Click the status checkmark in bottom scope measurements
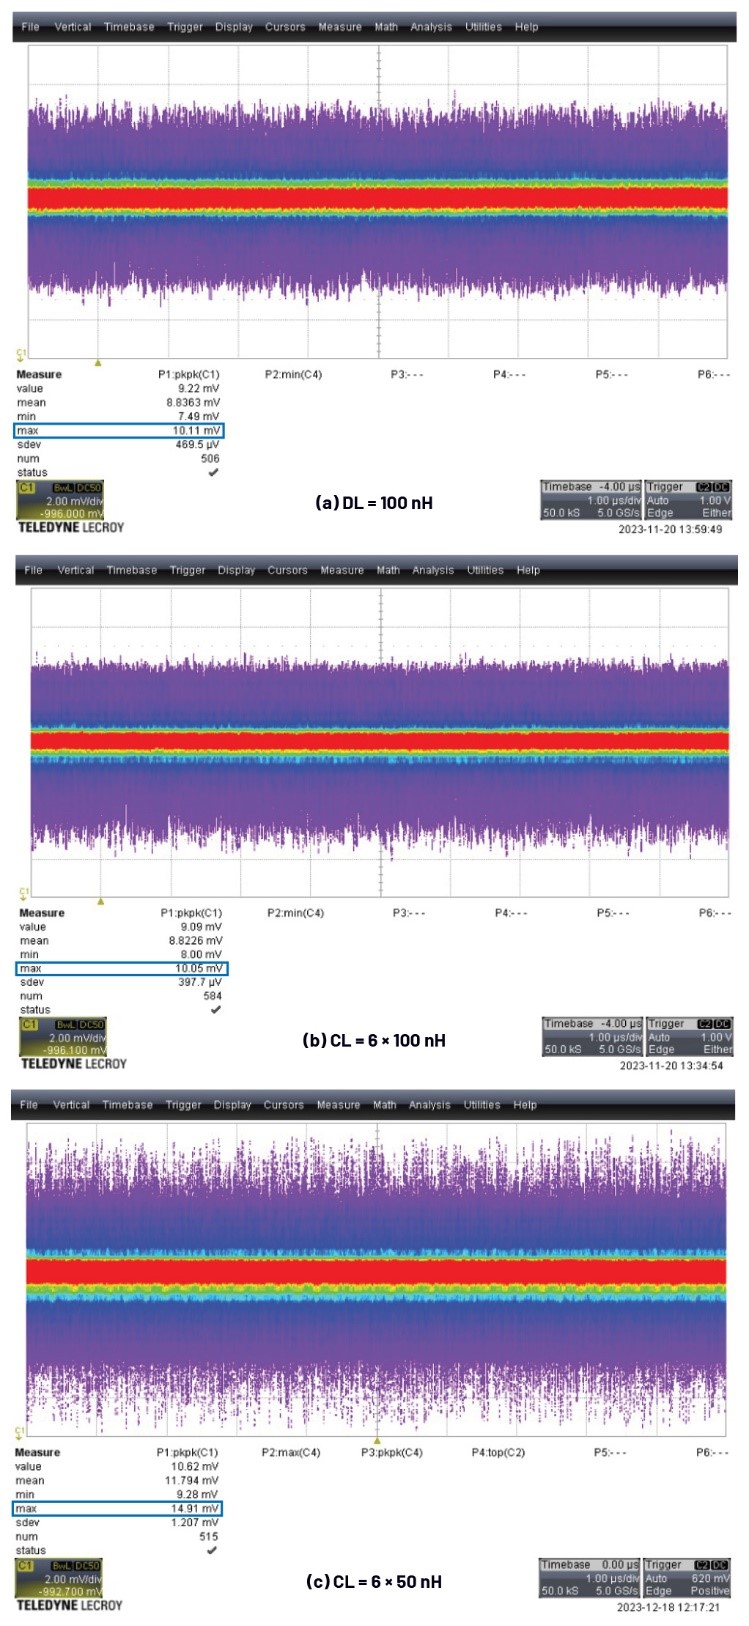Image resolution: width=749 pixels, height=1626 pixels. click(211, 1550)
